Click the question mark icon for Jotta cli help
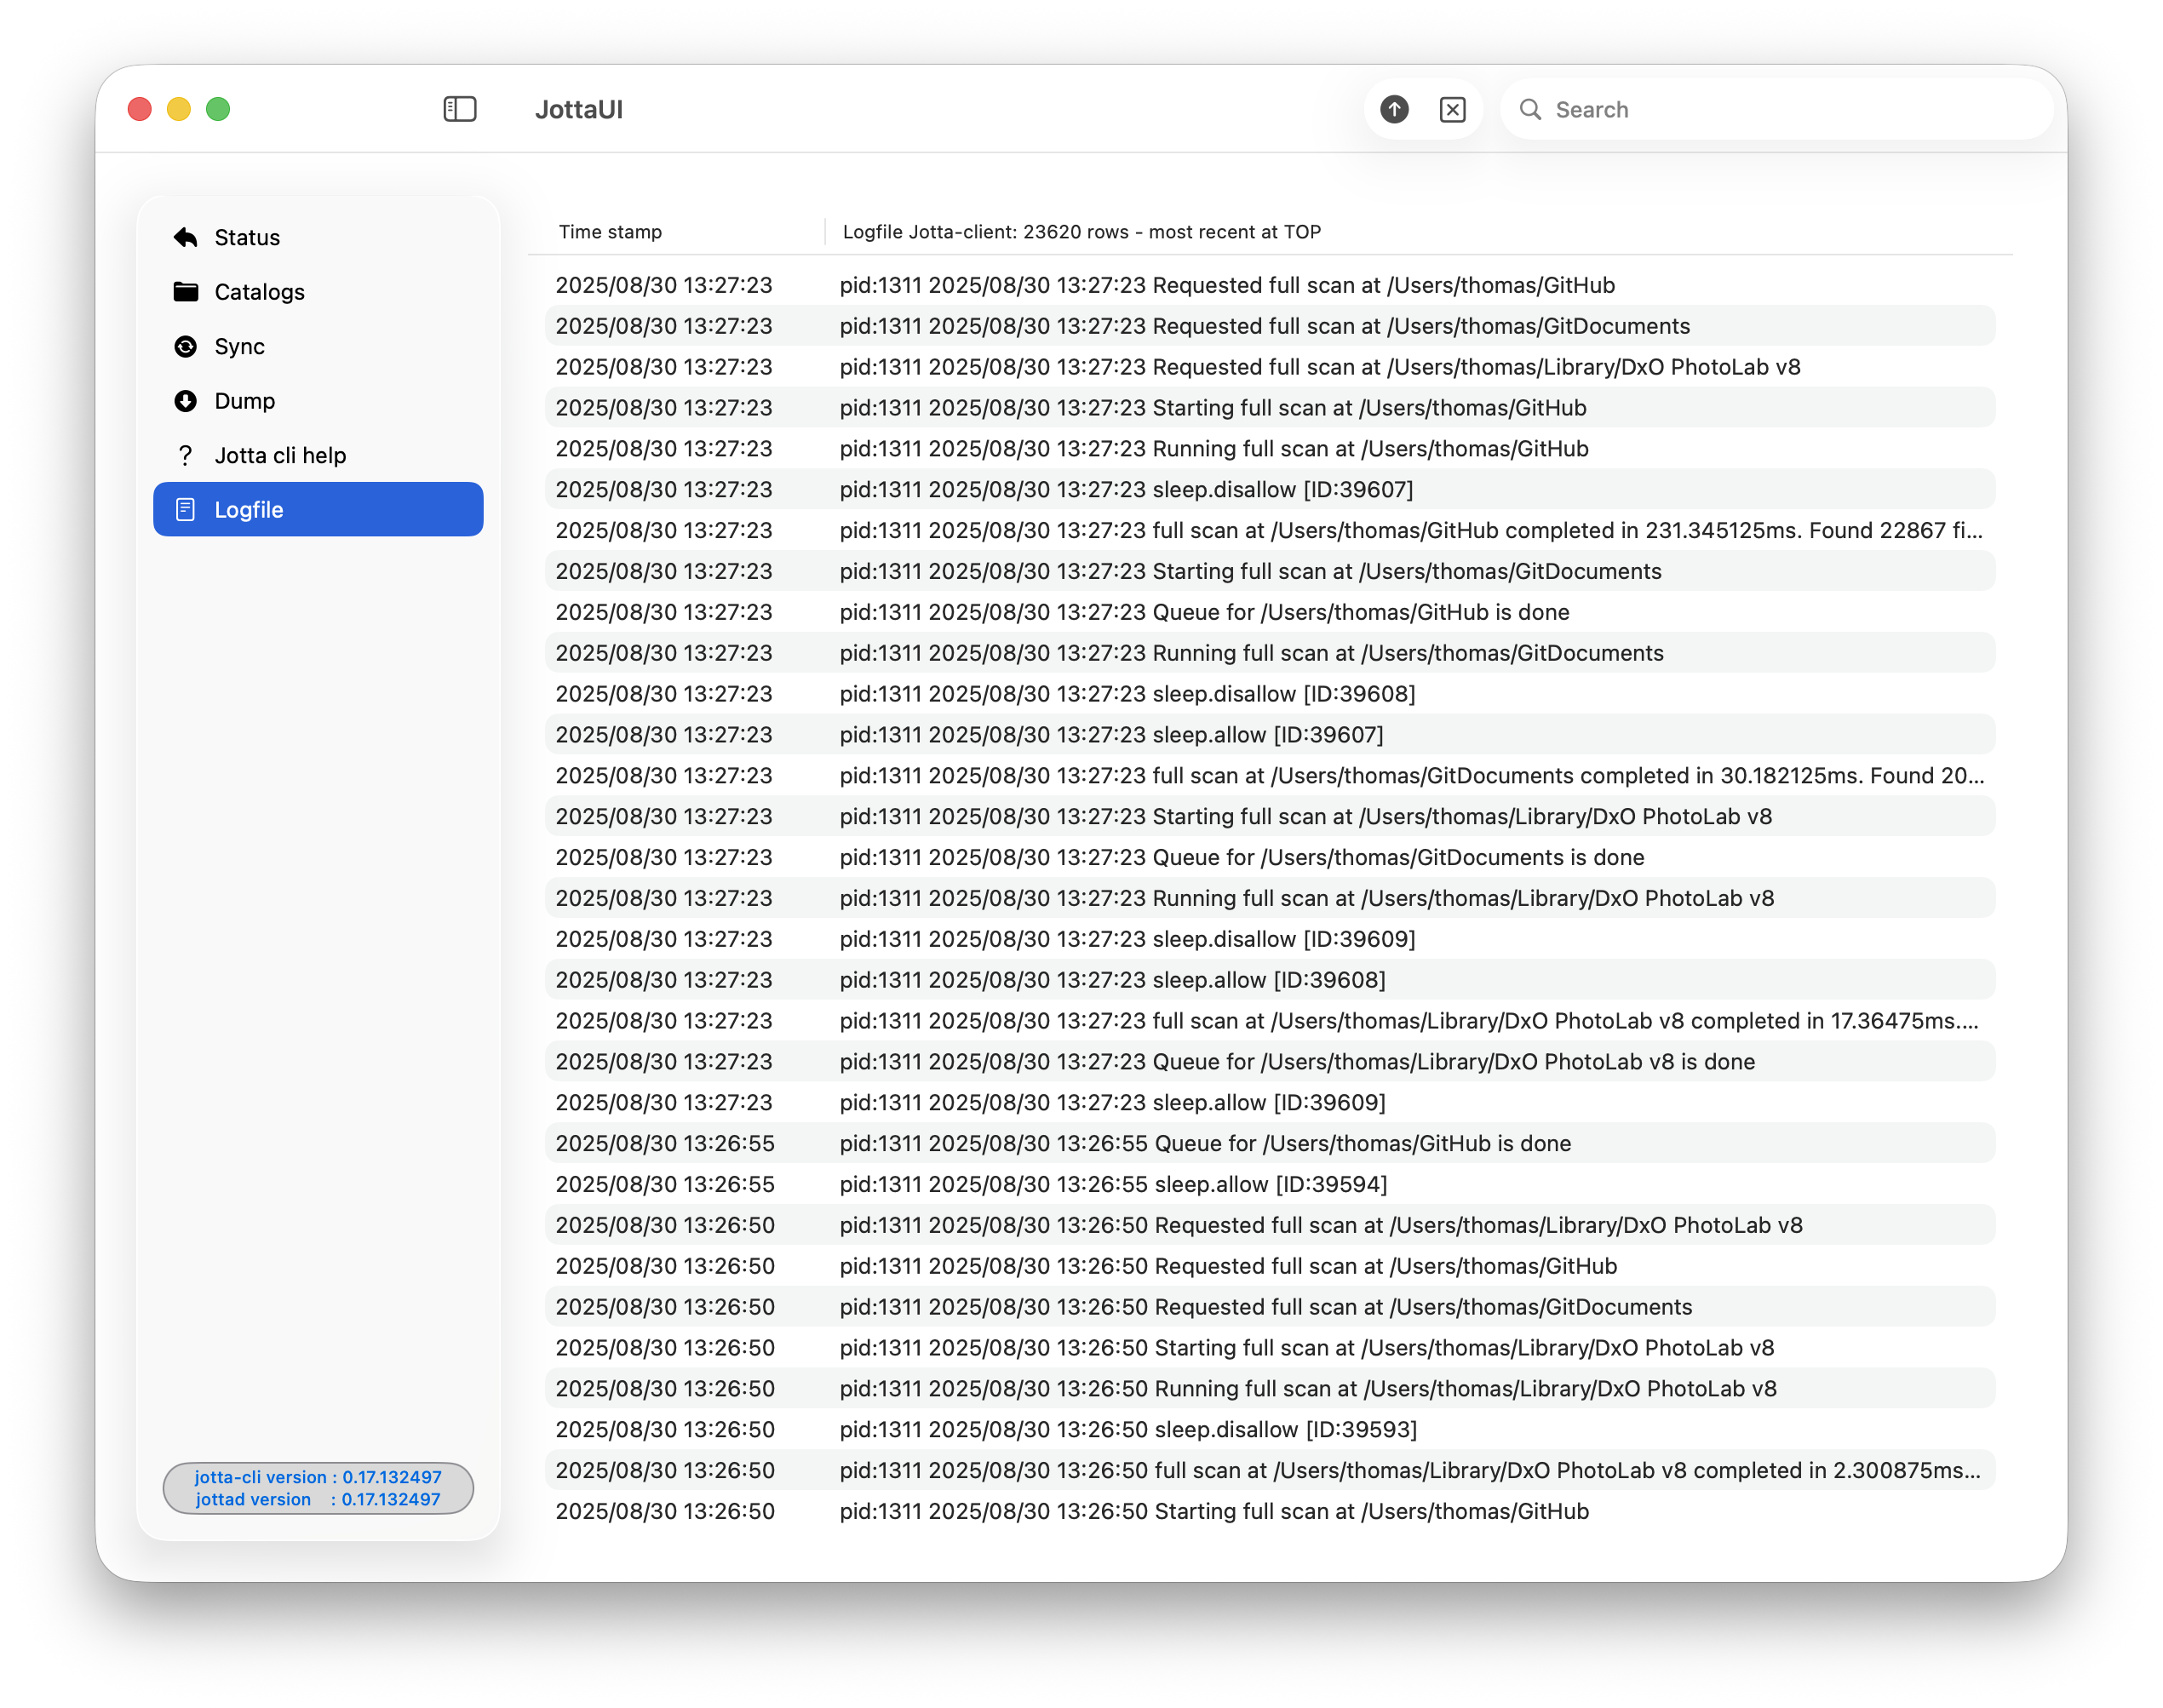This screenshot has width=2163, height=1708. click(x=185, y=455)
